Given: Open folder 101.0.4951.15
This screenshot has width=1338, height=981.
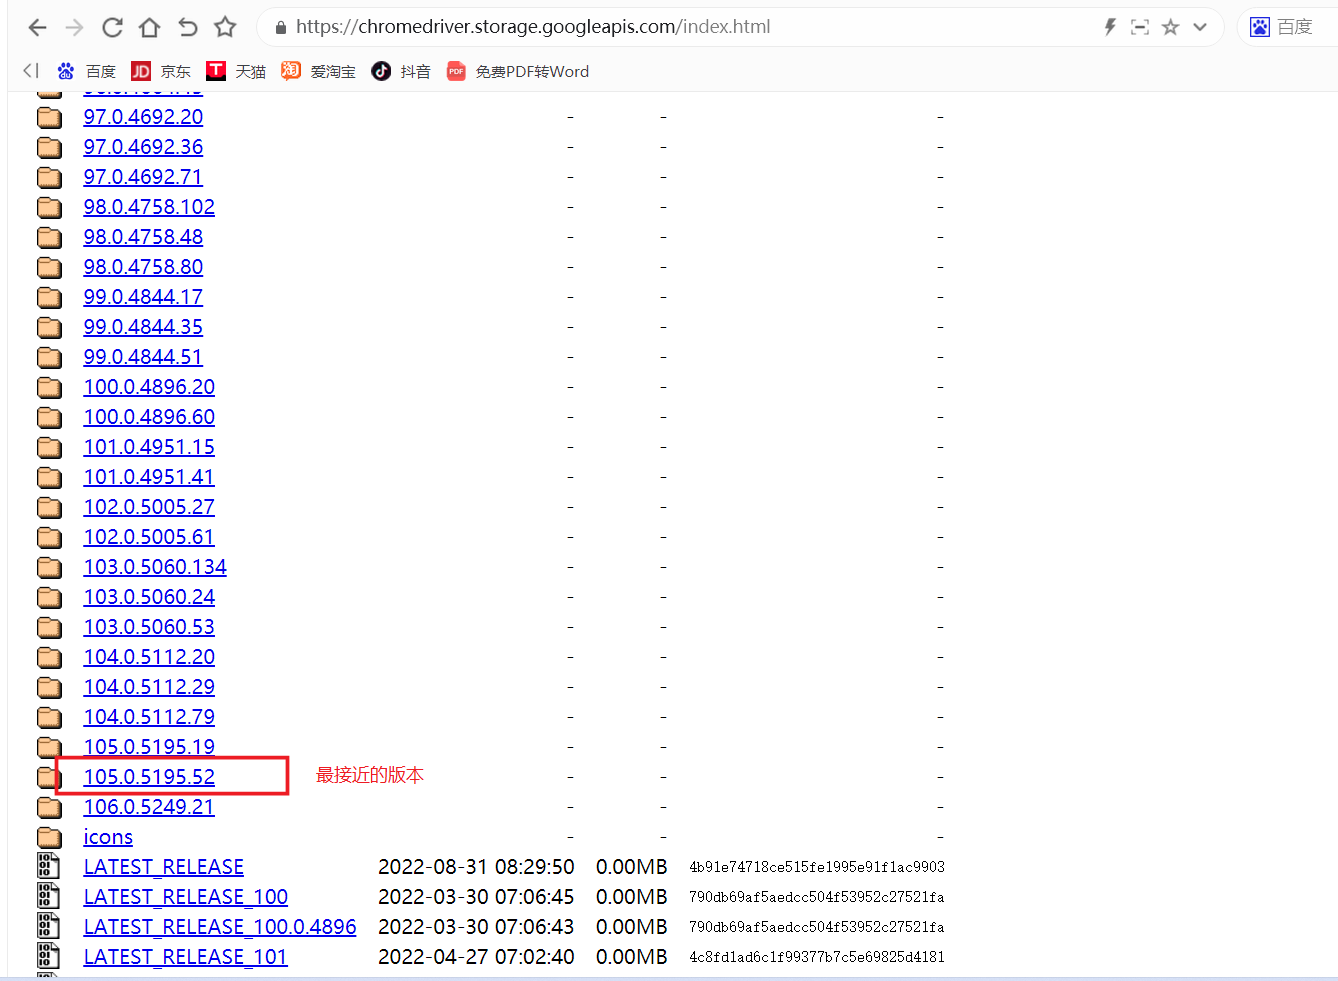Looking at the screenshot, I should tap(149, 447).
